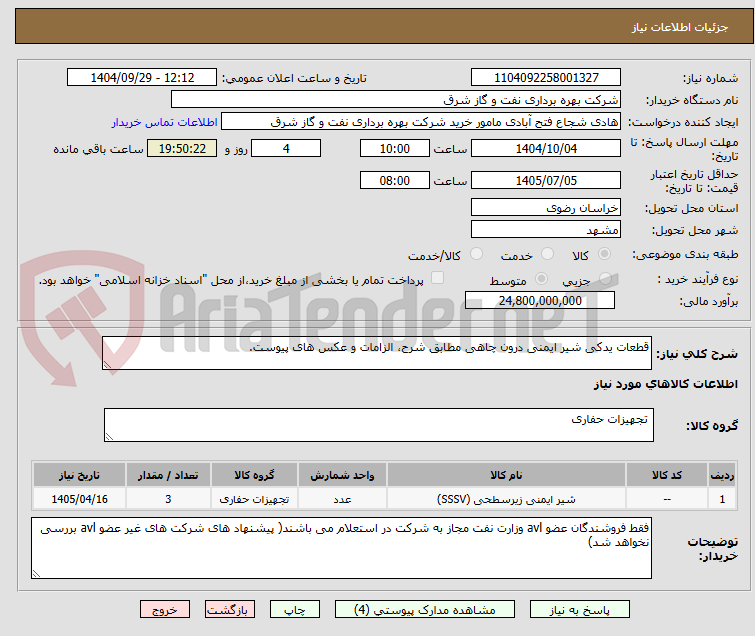Click the estimate field 24,800,000,000
This screenshot has height=636, width=755.
coord(540,300)
